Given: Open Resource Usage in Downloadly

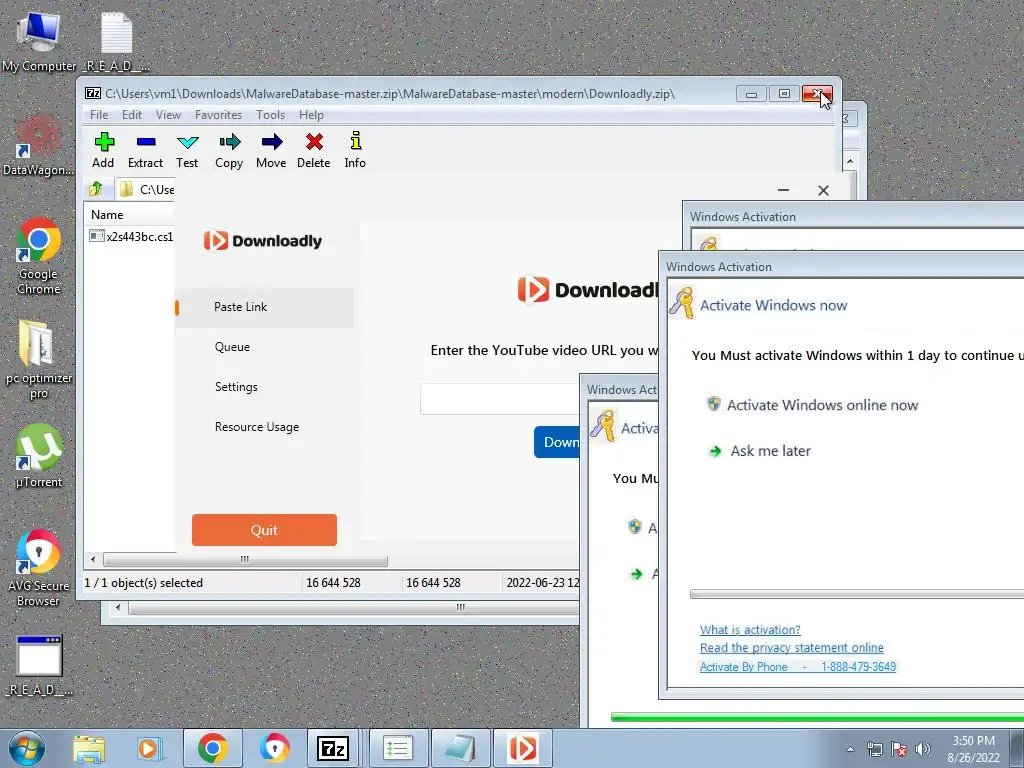Looking at the screenshot, I should (257, 427).
